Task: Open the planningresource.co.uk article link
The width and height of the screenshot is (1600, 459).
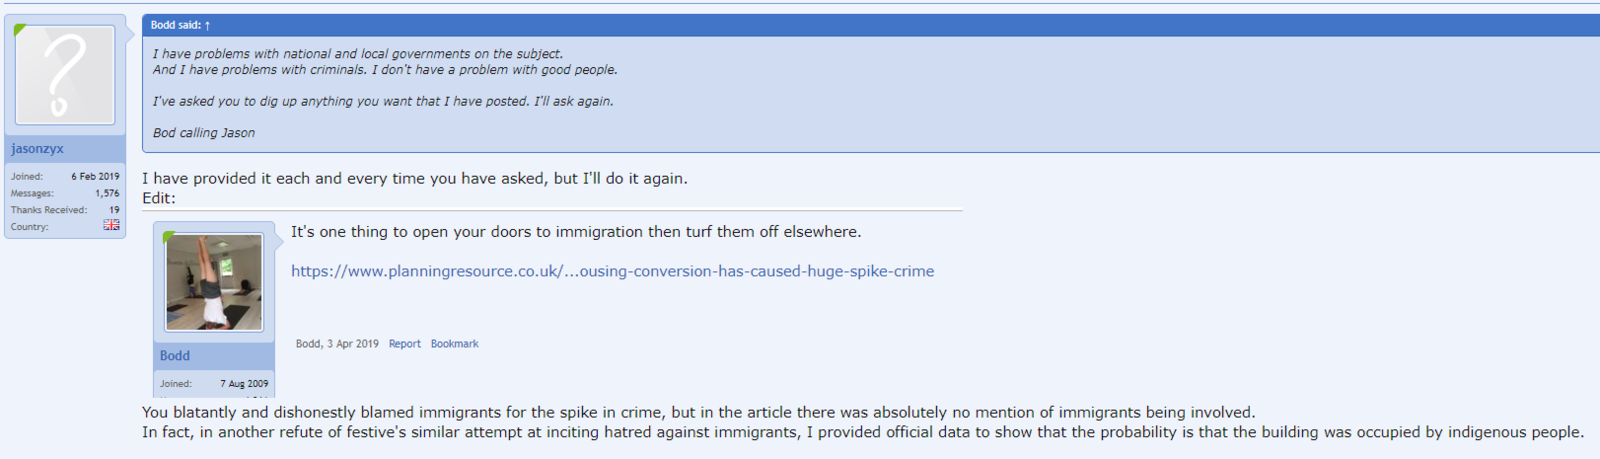Action: click(612, 271)
